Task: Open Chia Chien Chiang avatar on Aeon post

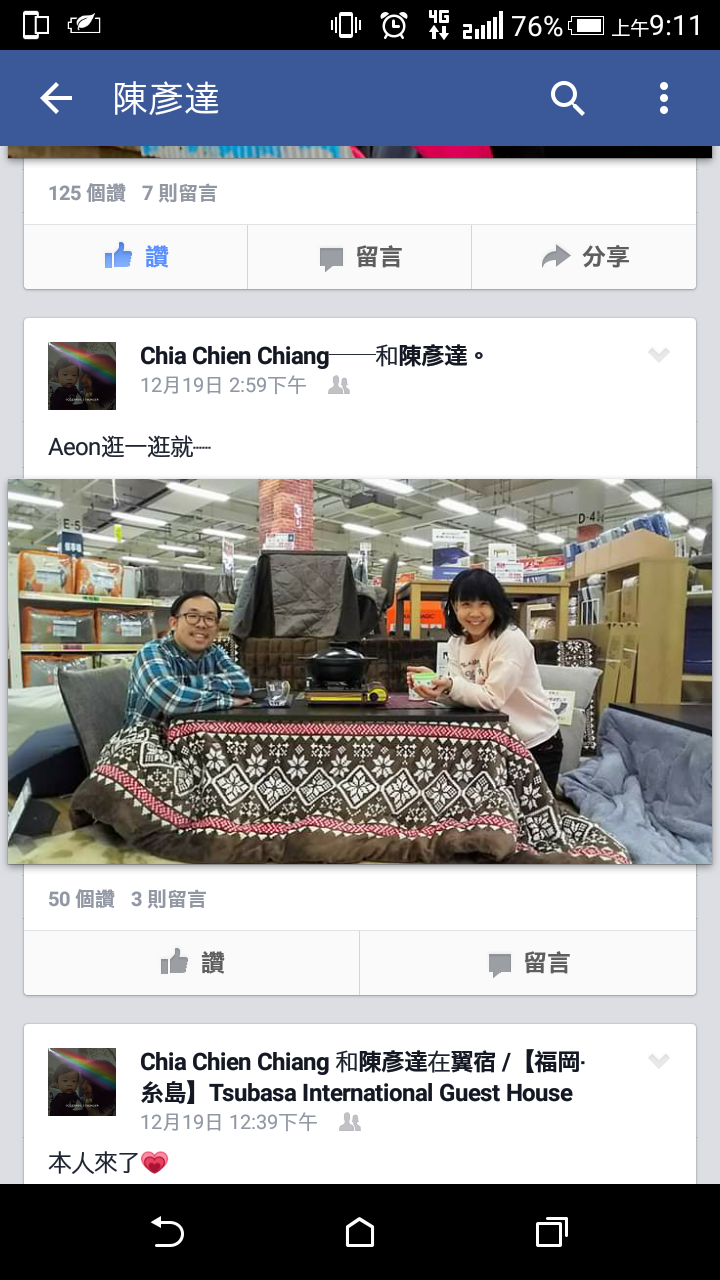Action: coord(82,376)
